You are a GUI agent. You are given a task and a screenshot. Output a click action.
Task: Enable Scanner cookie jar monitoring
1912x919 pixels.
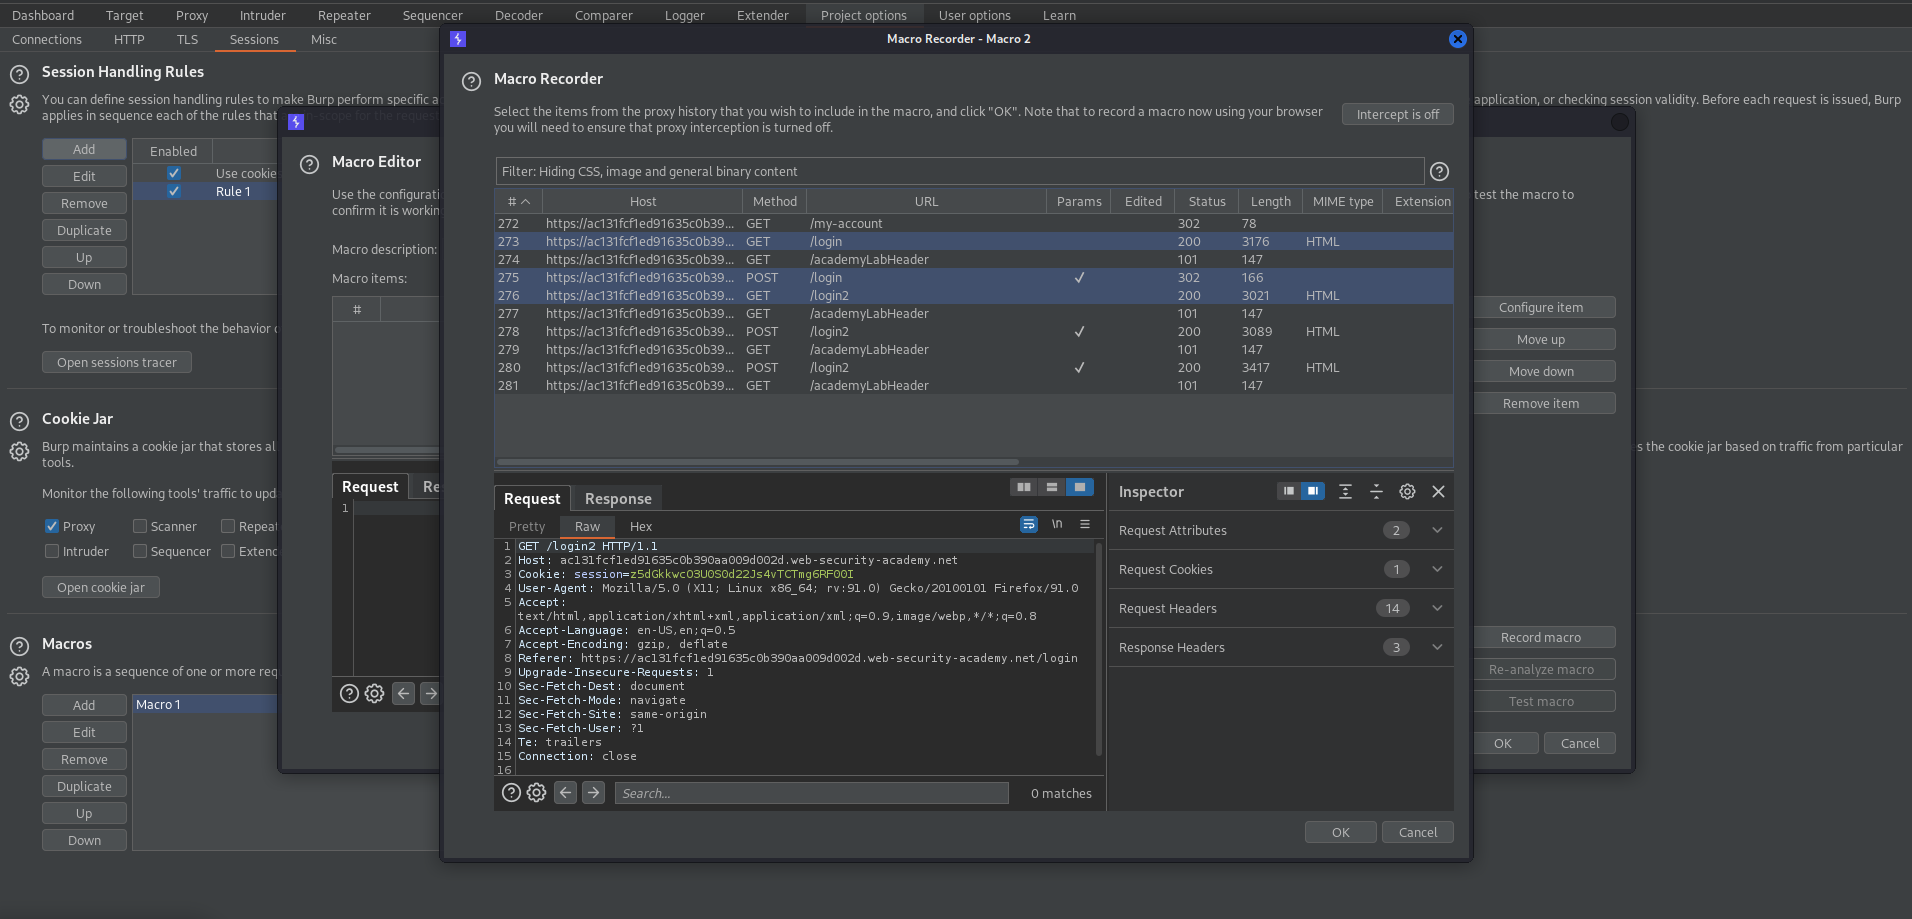140,526
